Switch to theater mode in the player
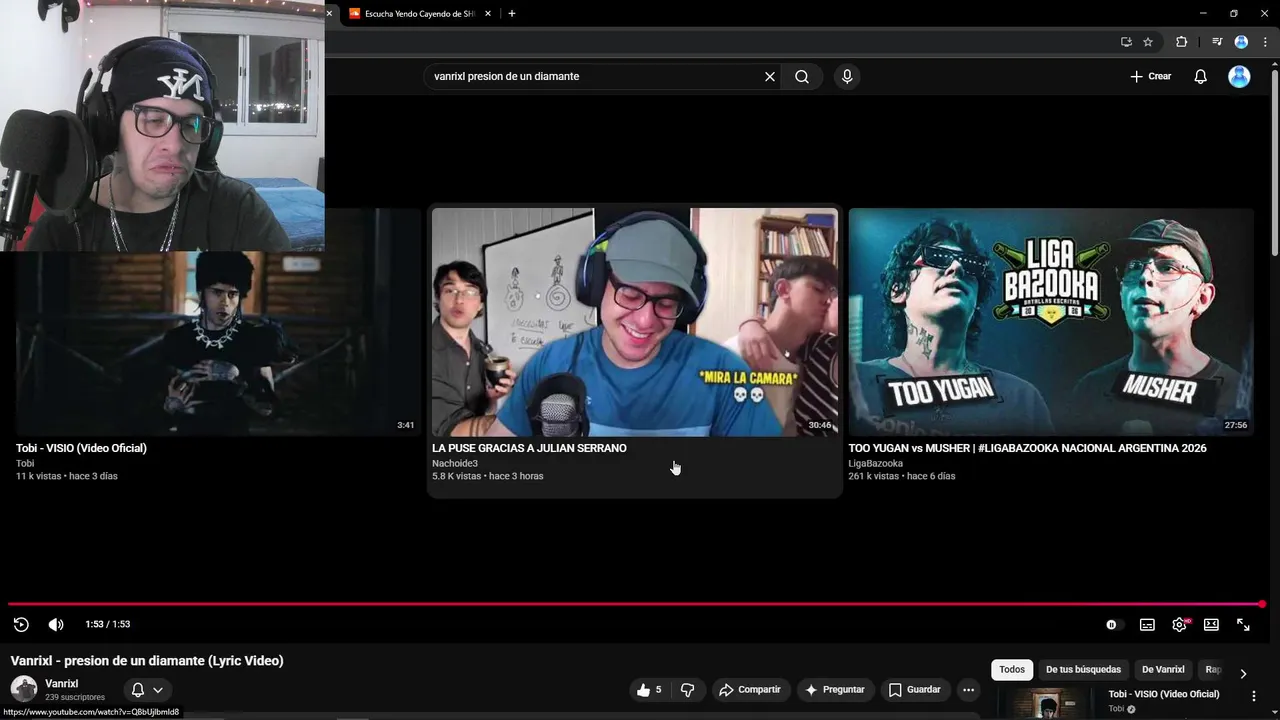This screenshot has height=720, width=1280. click(x=1211, y=624)
